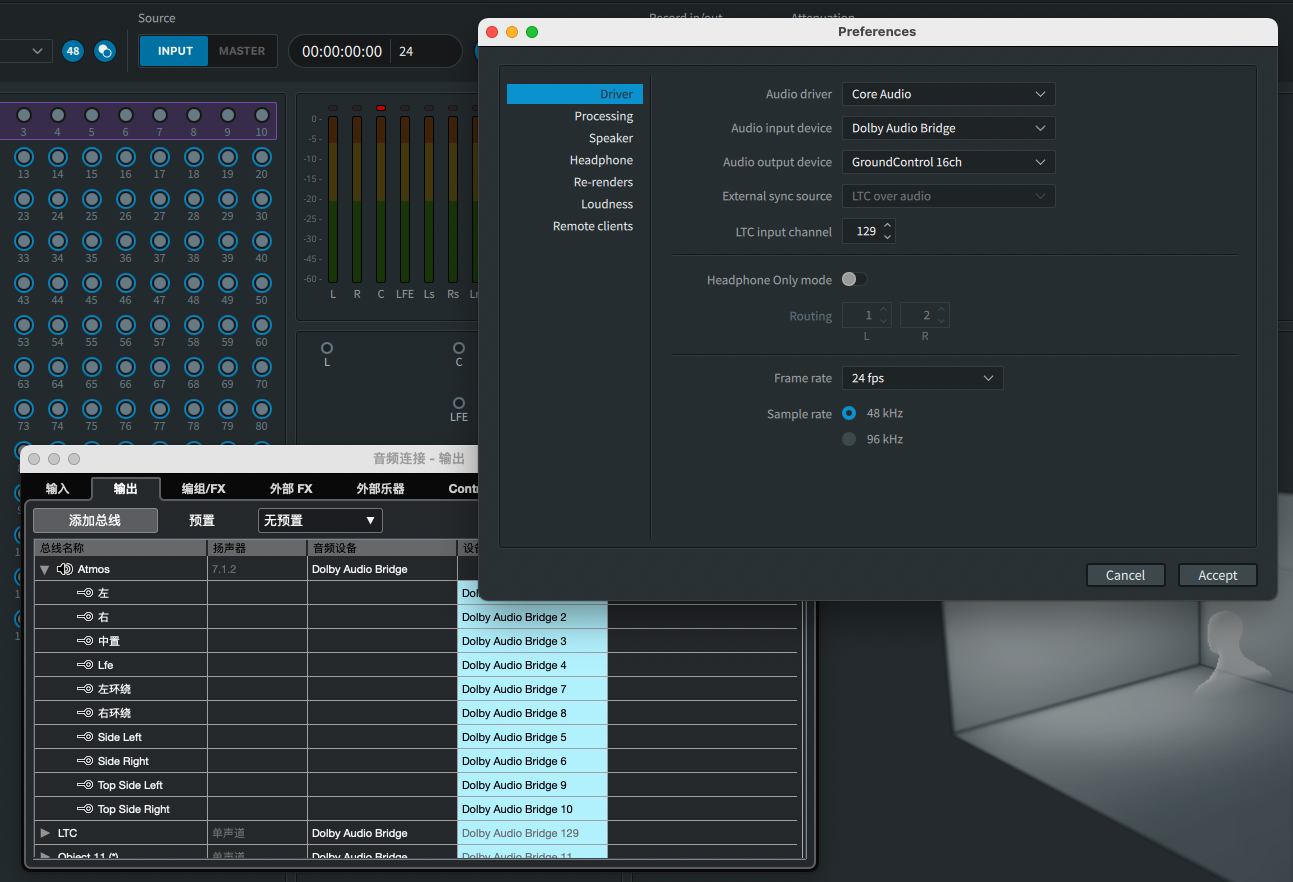Click the Atmos bus speaker icon
Viewport: 1293px width, 882px height.
tap(65, 569)
